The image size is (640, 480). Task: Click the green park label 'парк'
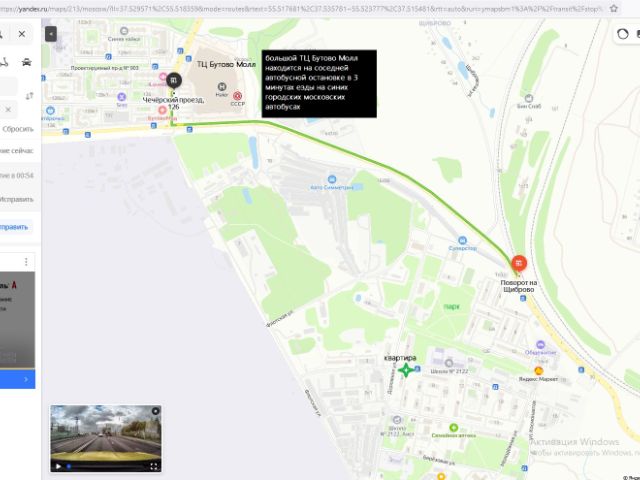[451, 307]
